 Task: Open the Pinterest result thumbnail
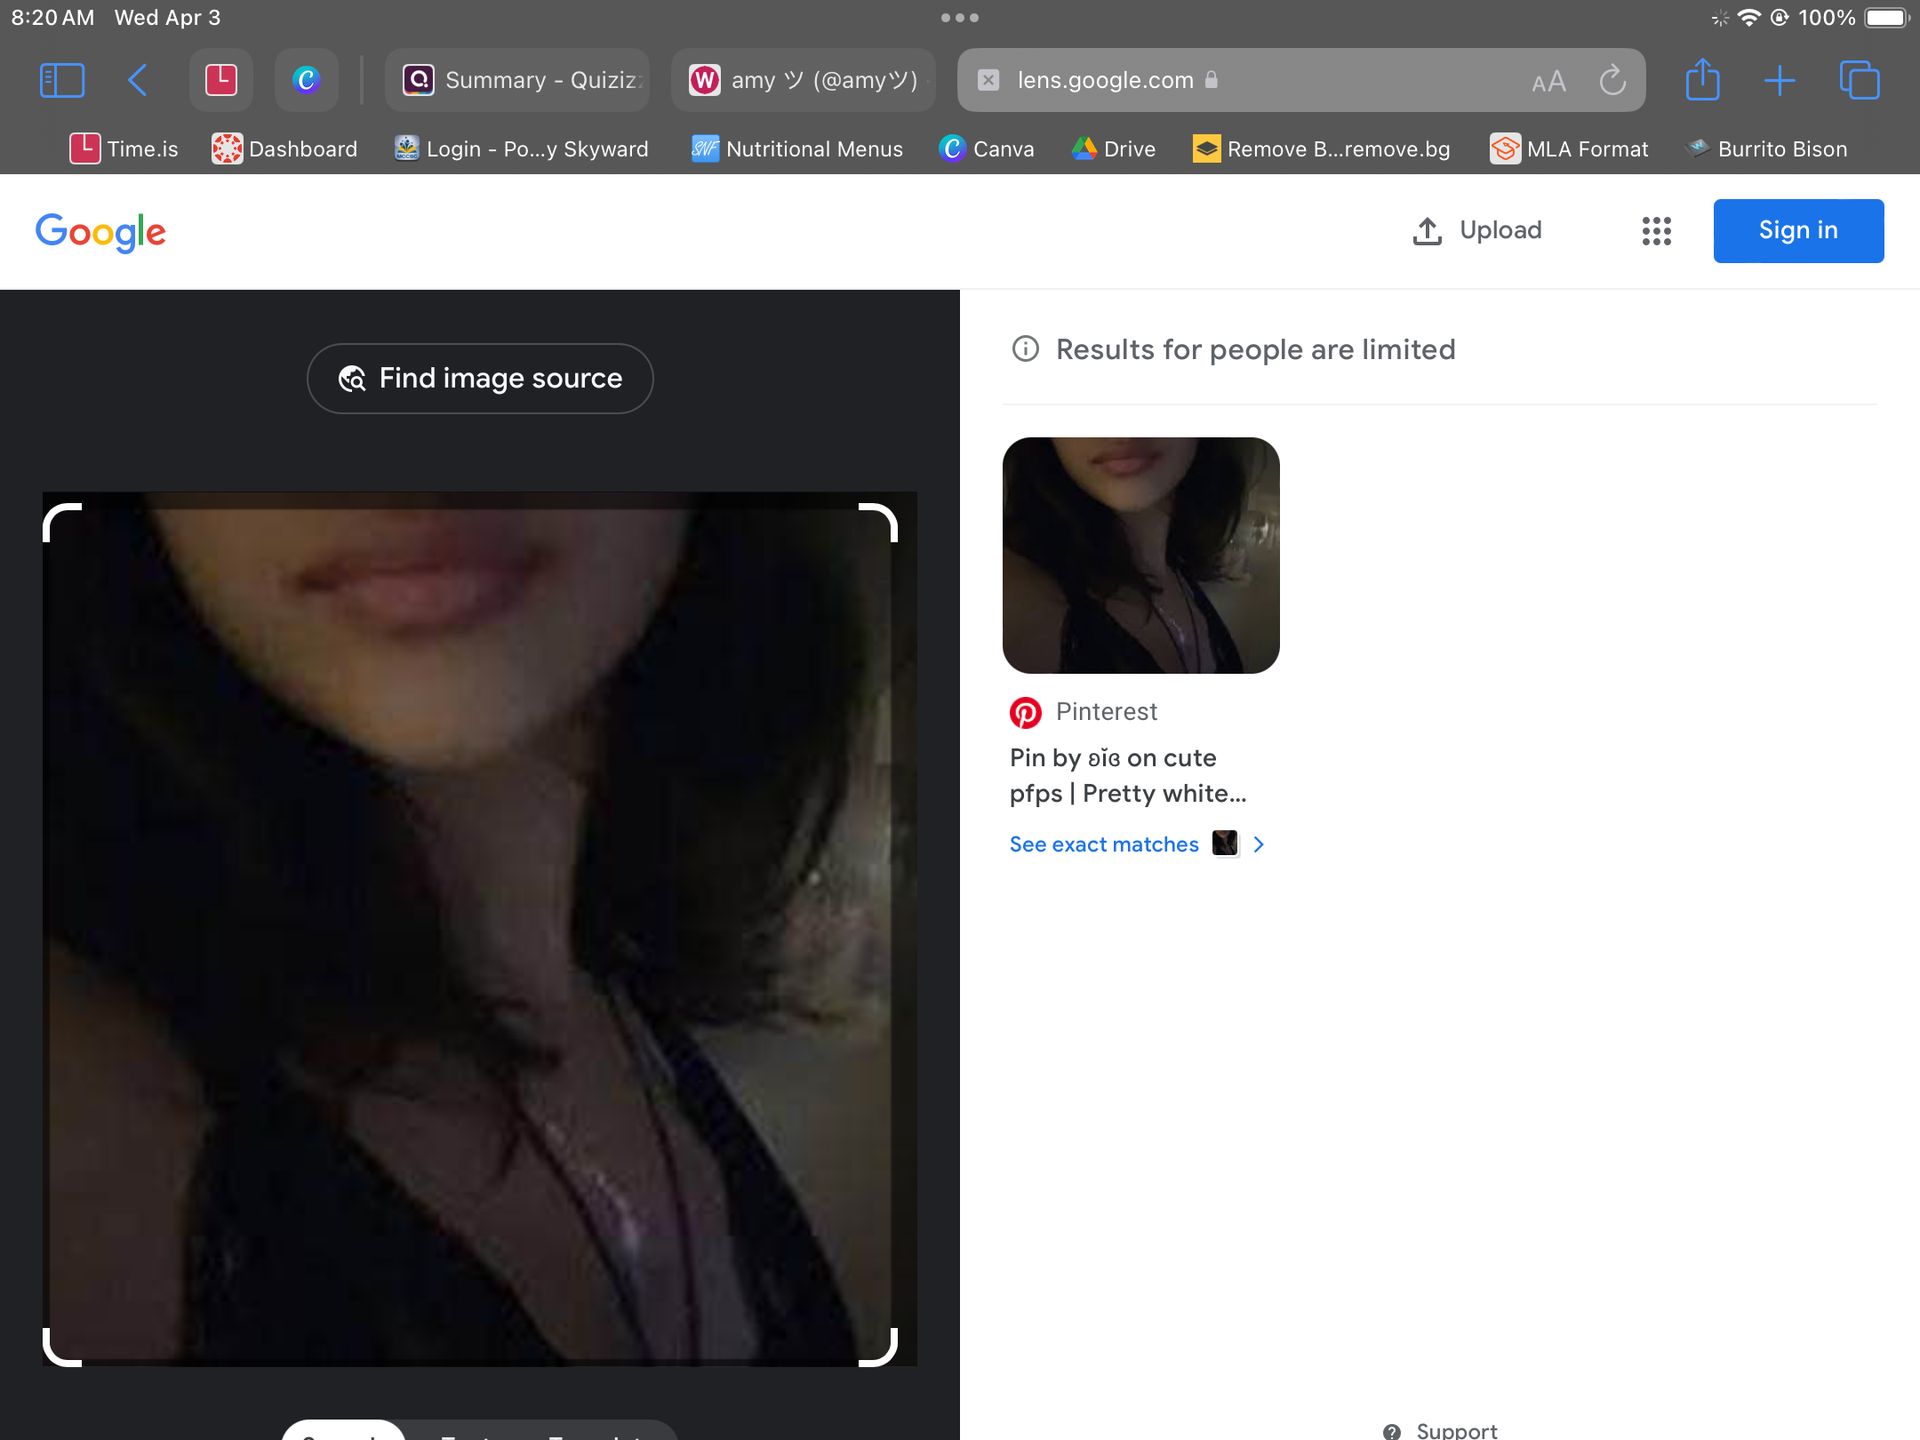tap(1140, 555)
